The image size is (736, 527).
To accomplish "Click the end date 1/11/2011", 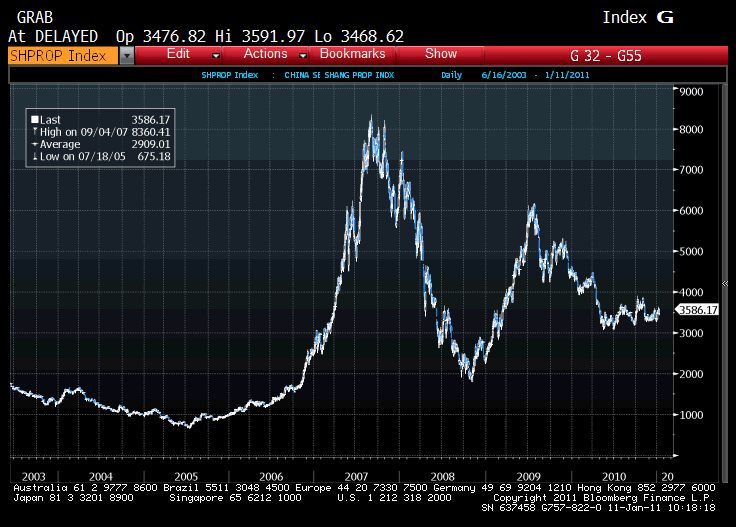I will pos(567,75).
